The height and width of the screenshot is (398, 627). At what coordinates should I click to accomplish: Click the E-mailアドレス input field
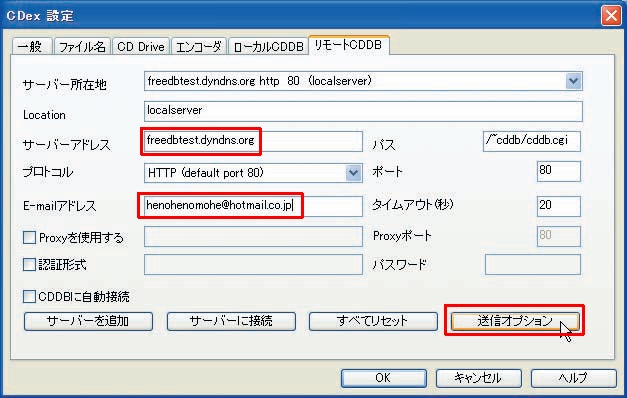[253, 206]
